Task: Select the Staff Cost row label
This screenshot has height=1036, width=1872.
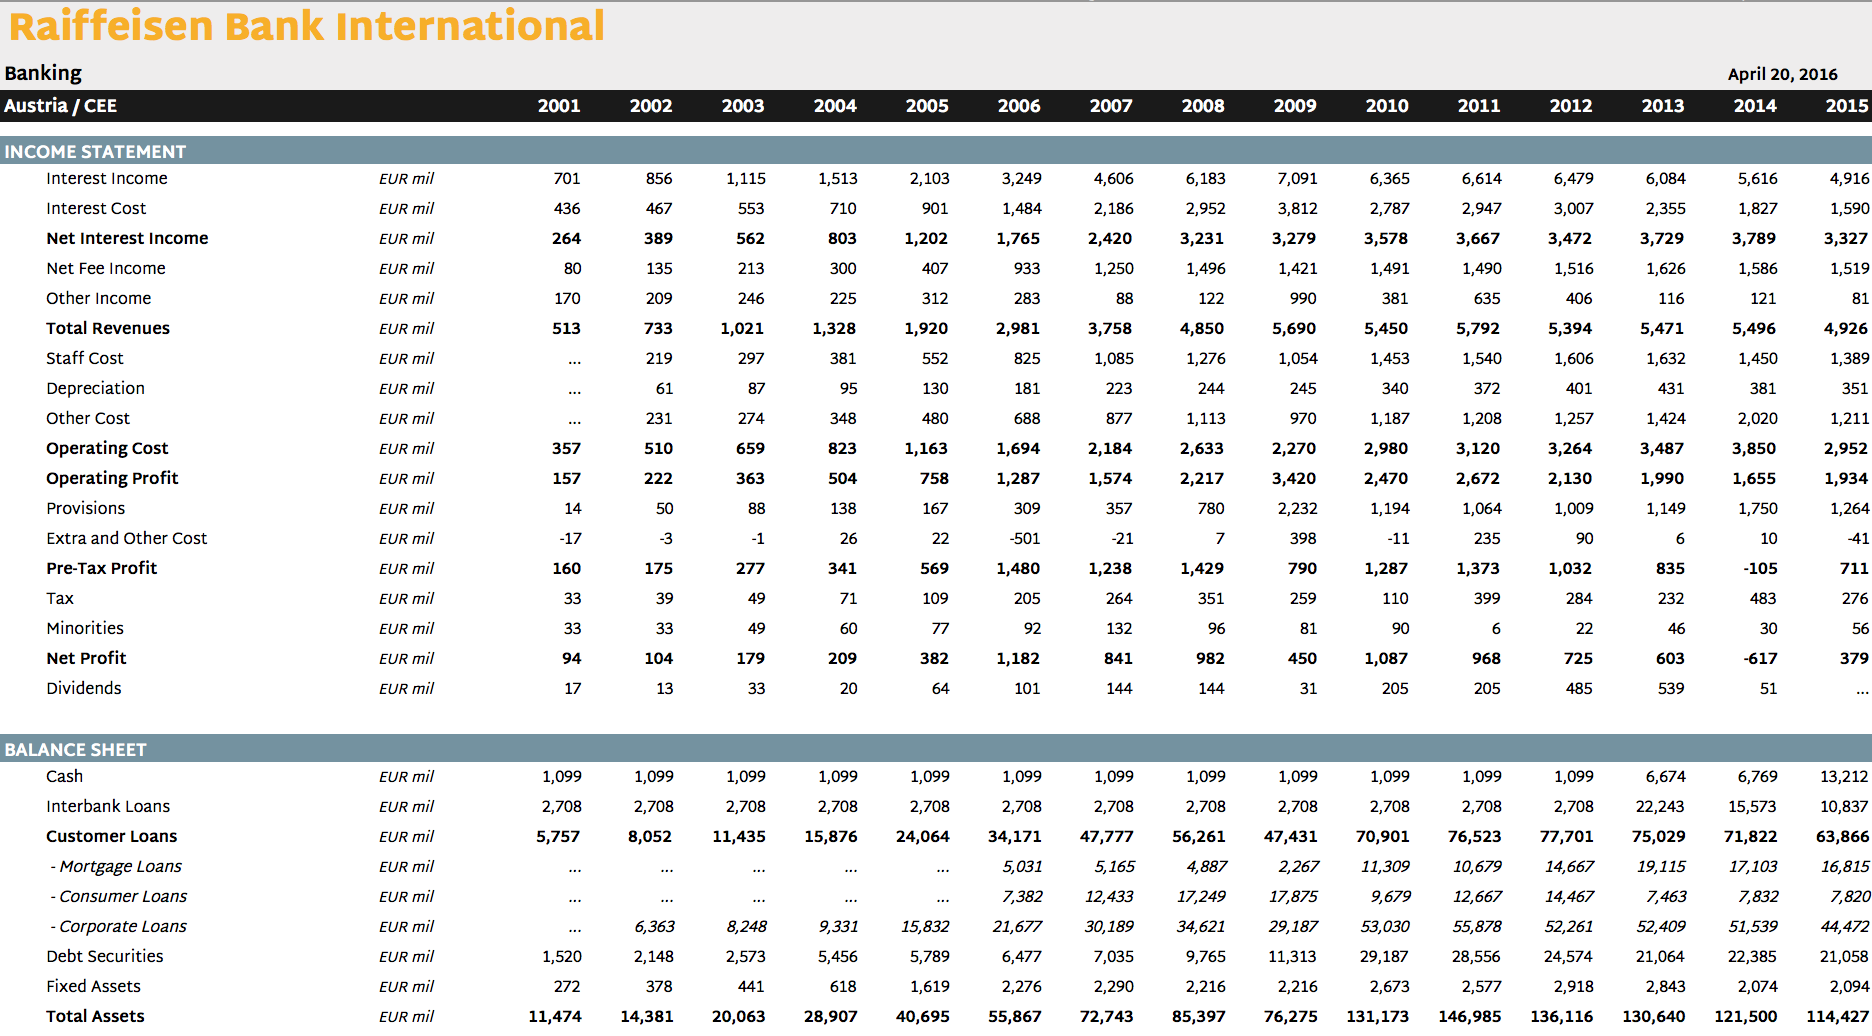Action: pyautogui.click(x=85, y=358)
